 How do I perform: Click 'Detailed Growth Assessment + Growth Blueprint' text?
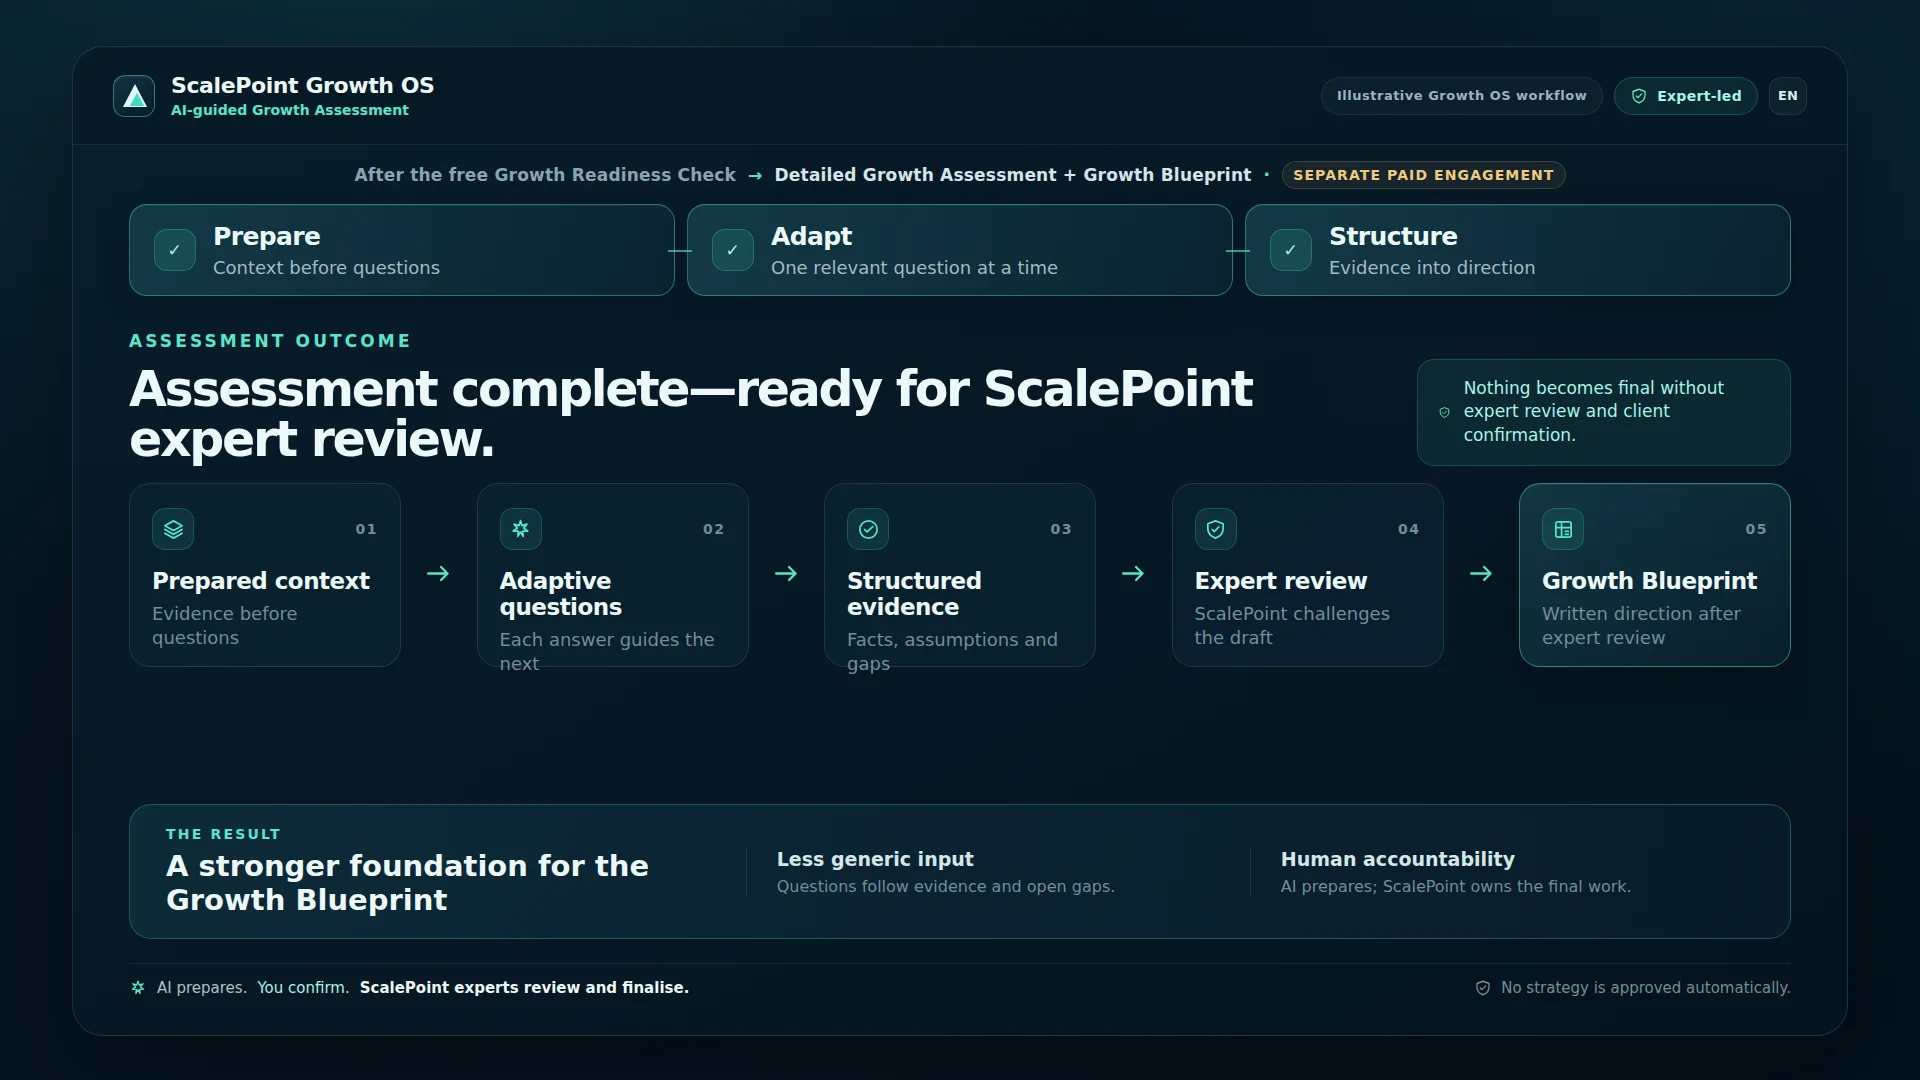(1013, 175)
